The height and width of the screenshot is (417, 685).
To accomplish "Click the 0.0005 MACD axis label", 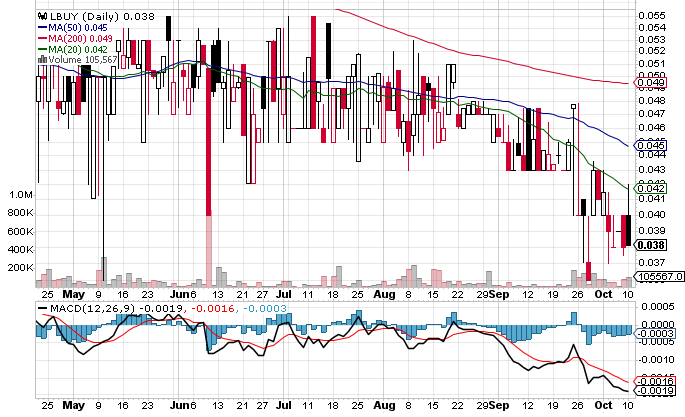I will (x=657, y=307).
